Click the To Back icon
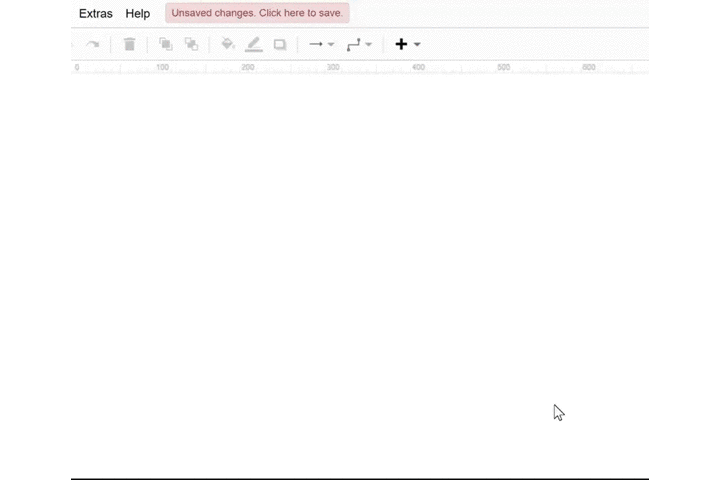 [191, 44]
